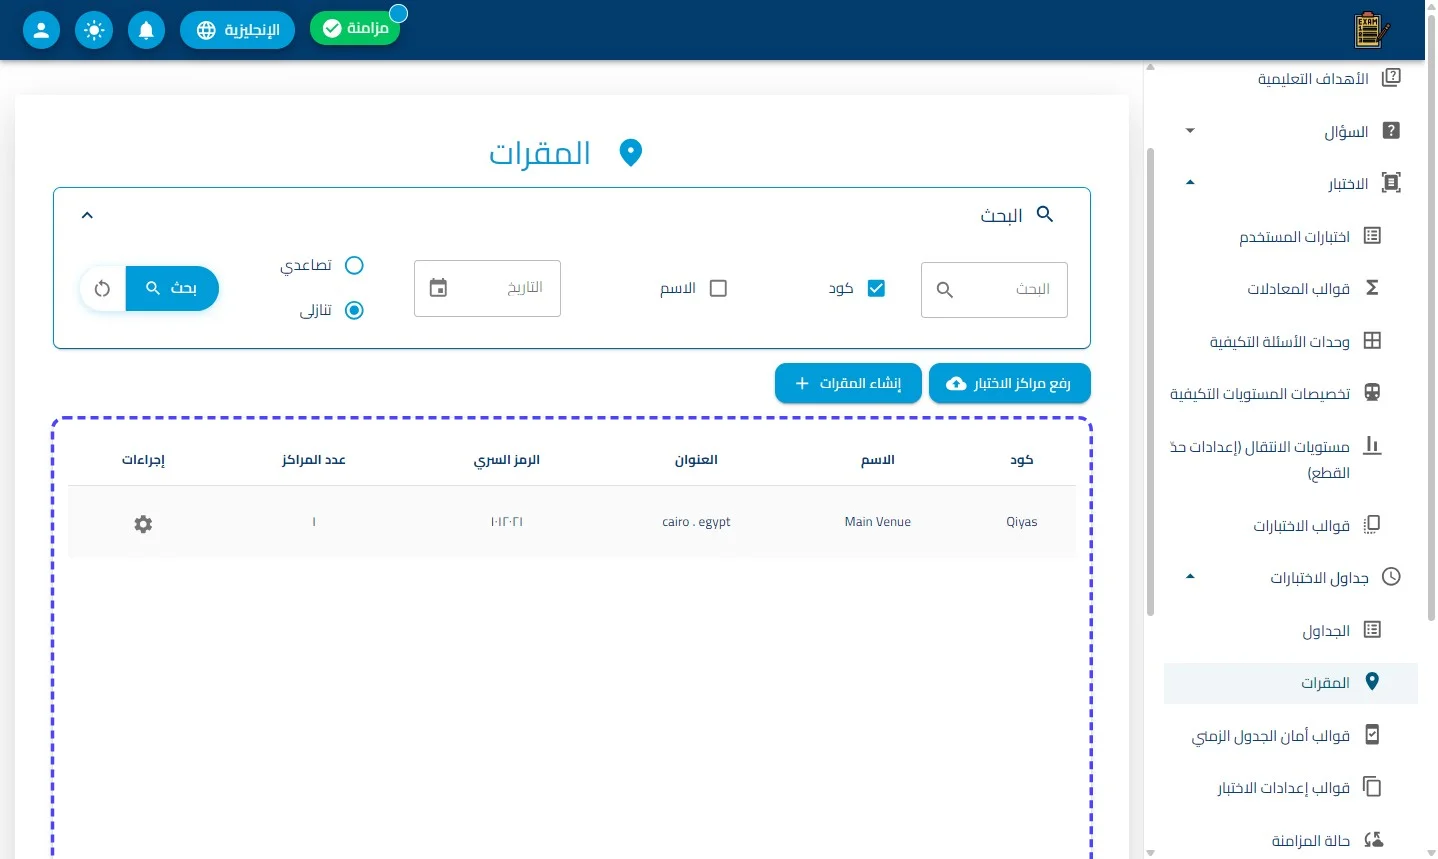Click the التاريخ date input field
Image resolution: width=1438 pixels, height=859 pixels.
[487, 288]
